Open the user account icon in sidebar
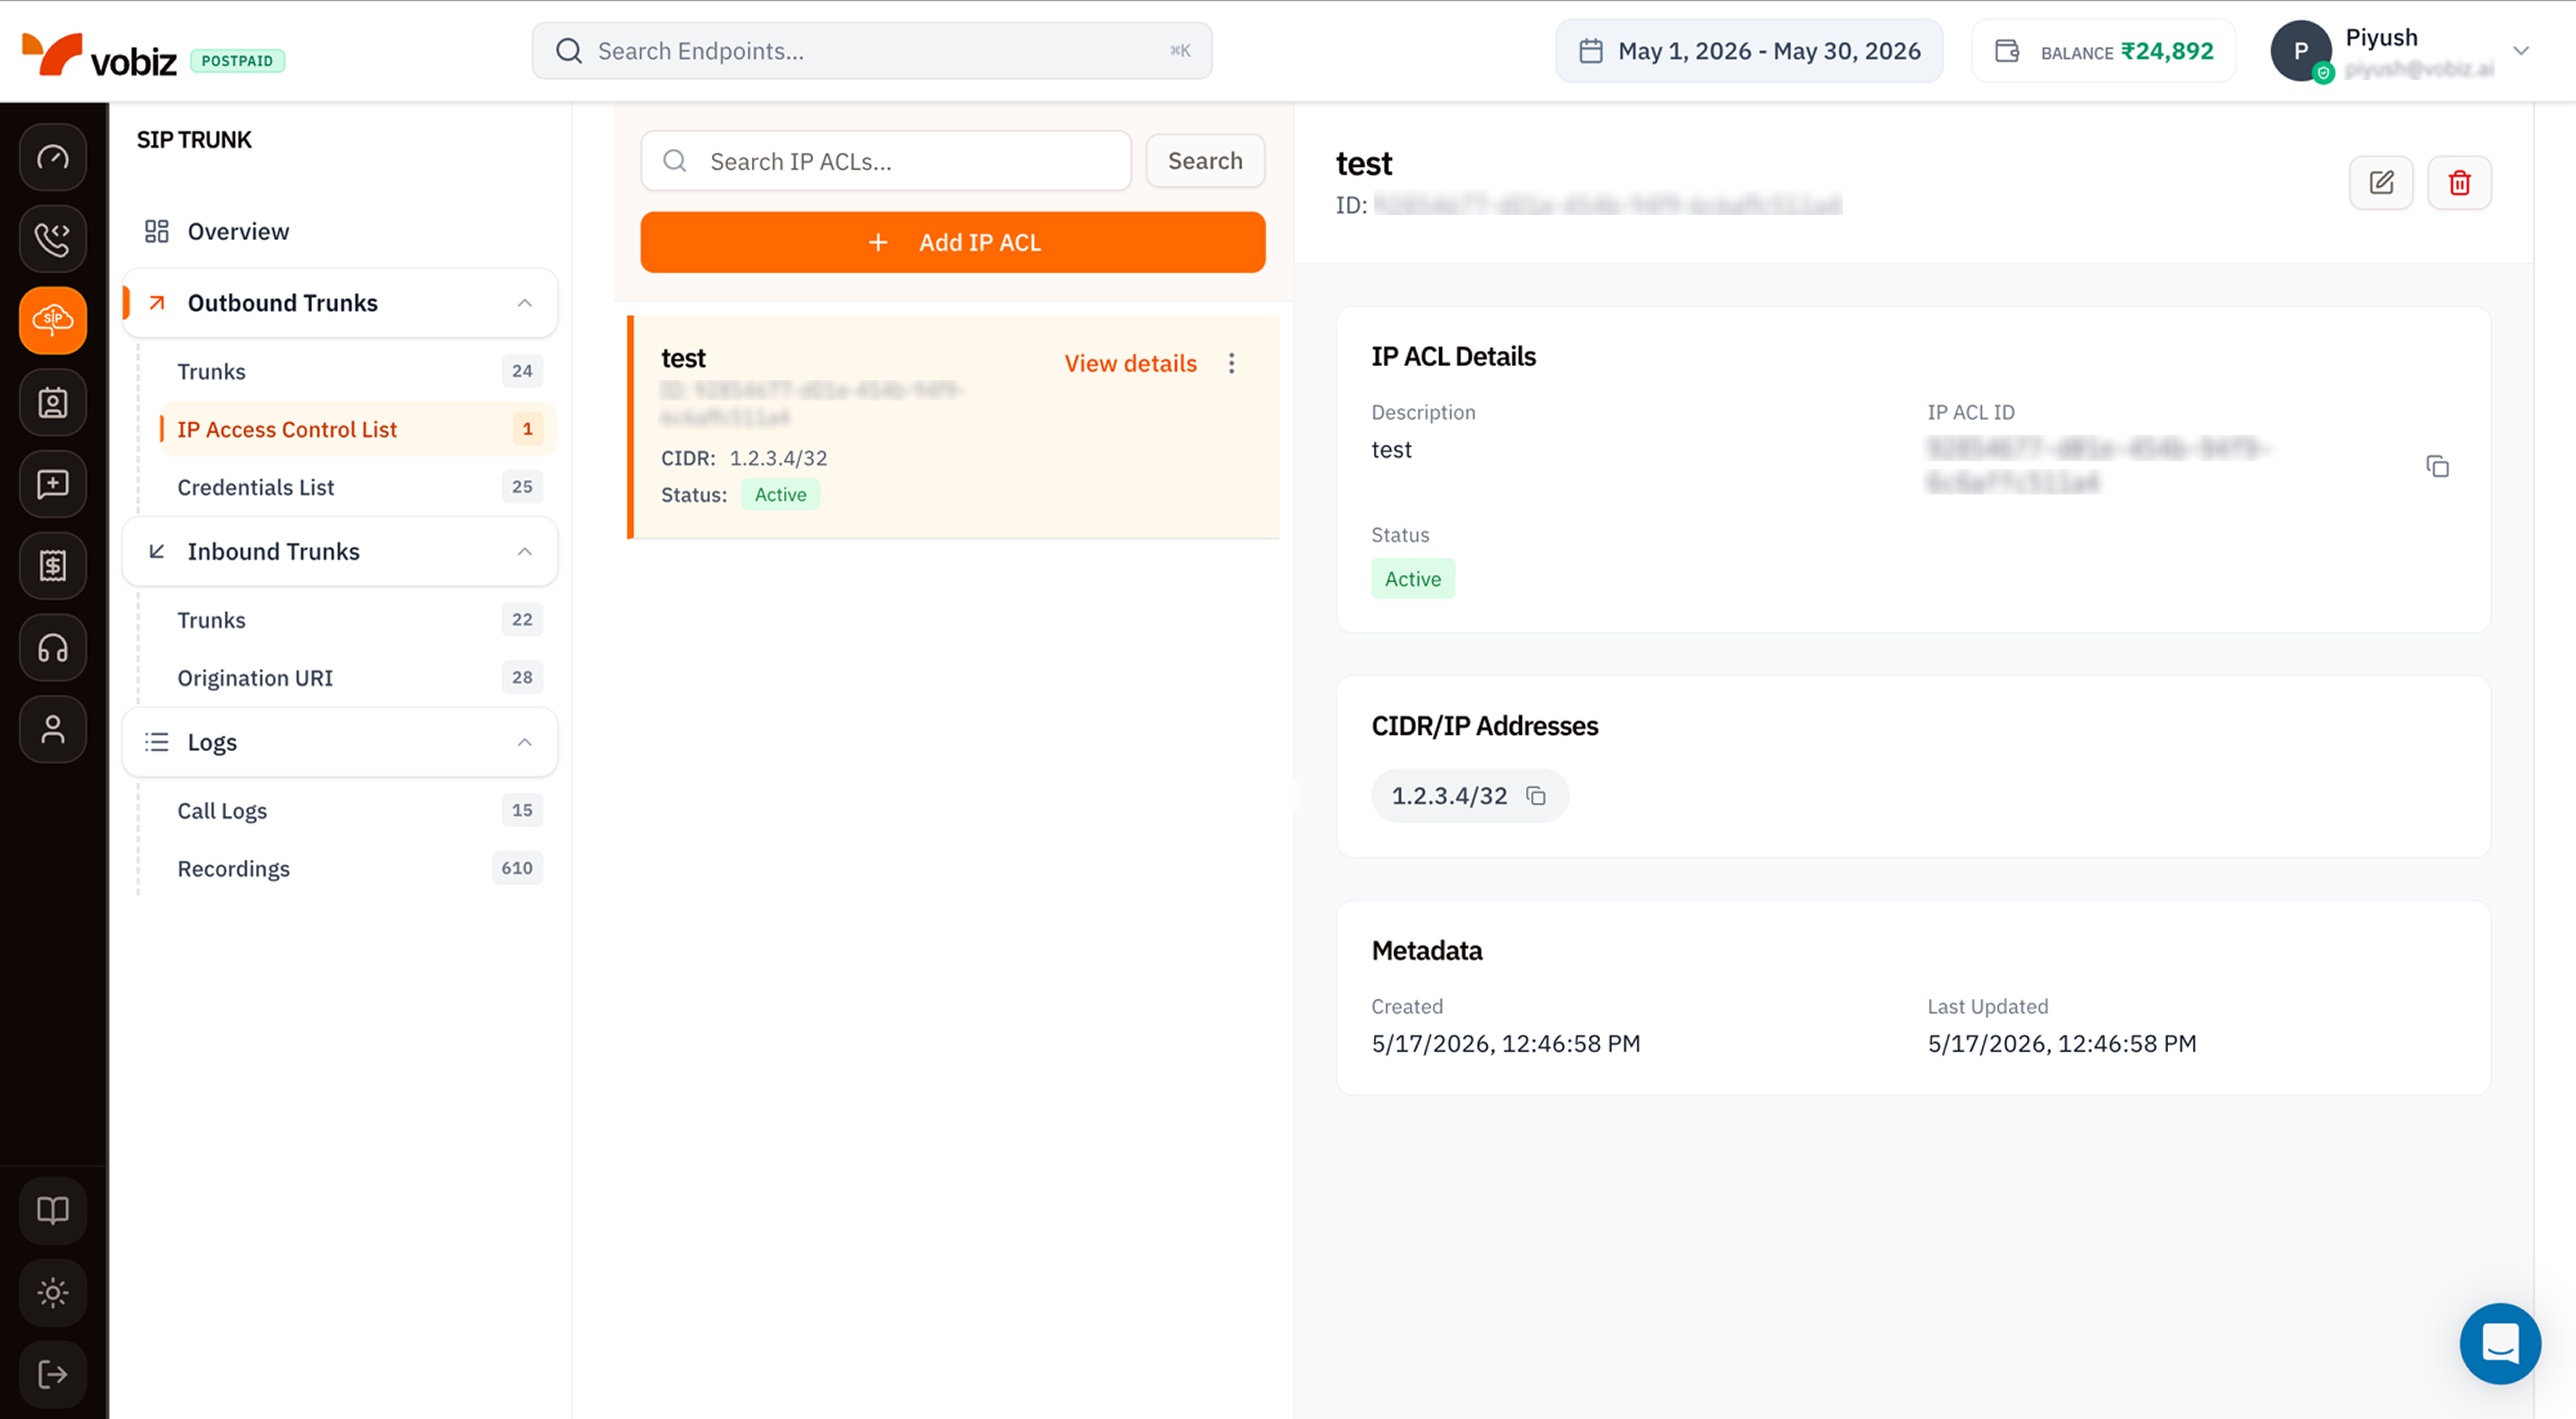The width and height of the screenshot is (2576, 1419). pos(53,729)
